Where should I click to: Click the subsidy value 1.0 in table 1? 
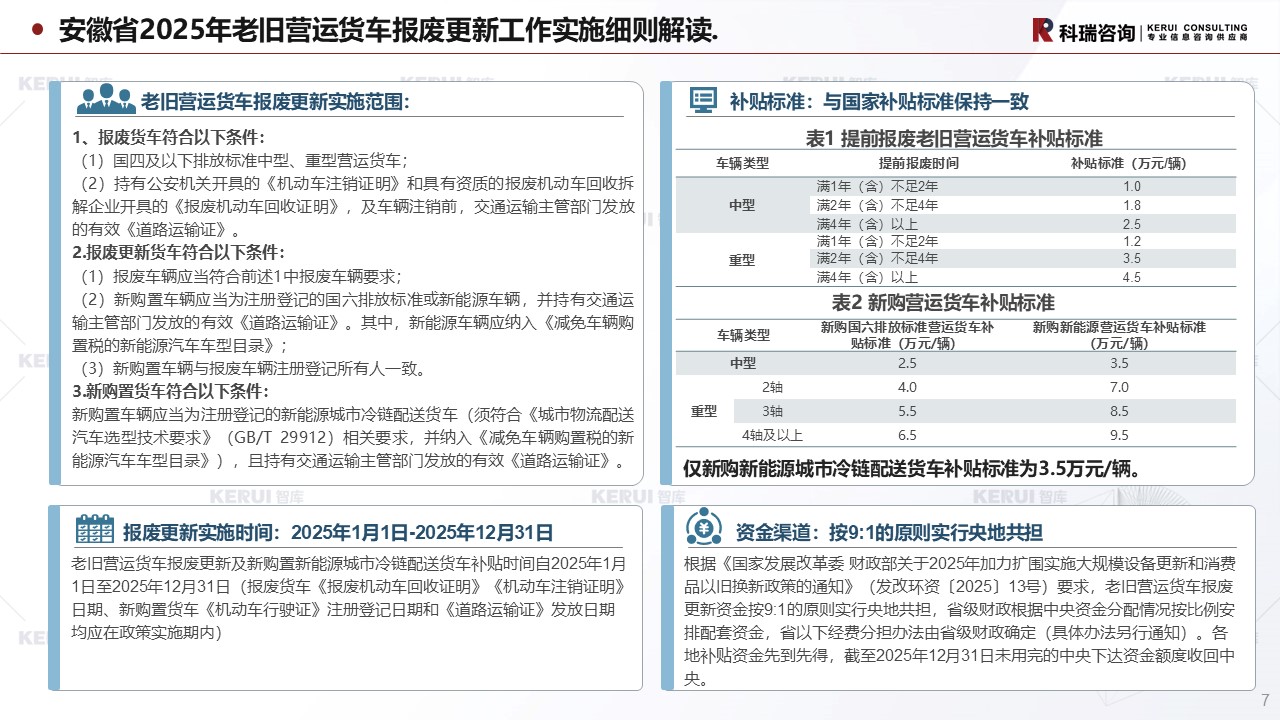(x=1132, y=187)
